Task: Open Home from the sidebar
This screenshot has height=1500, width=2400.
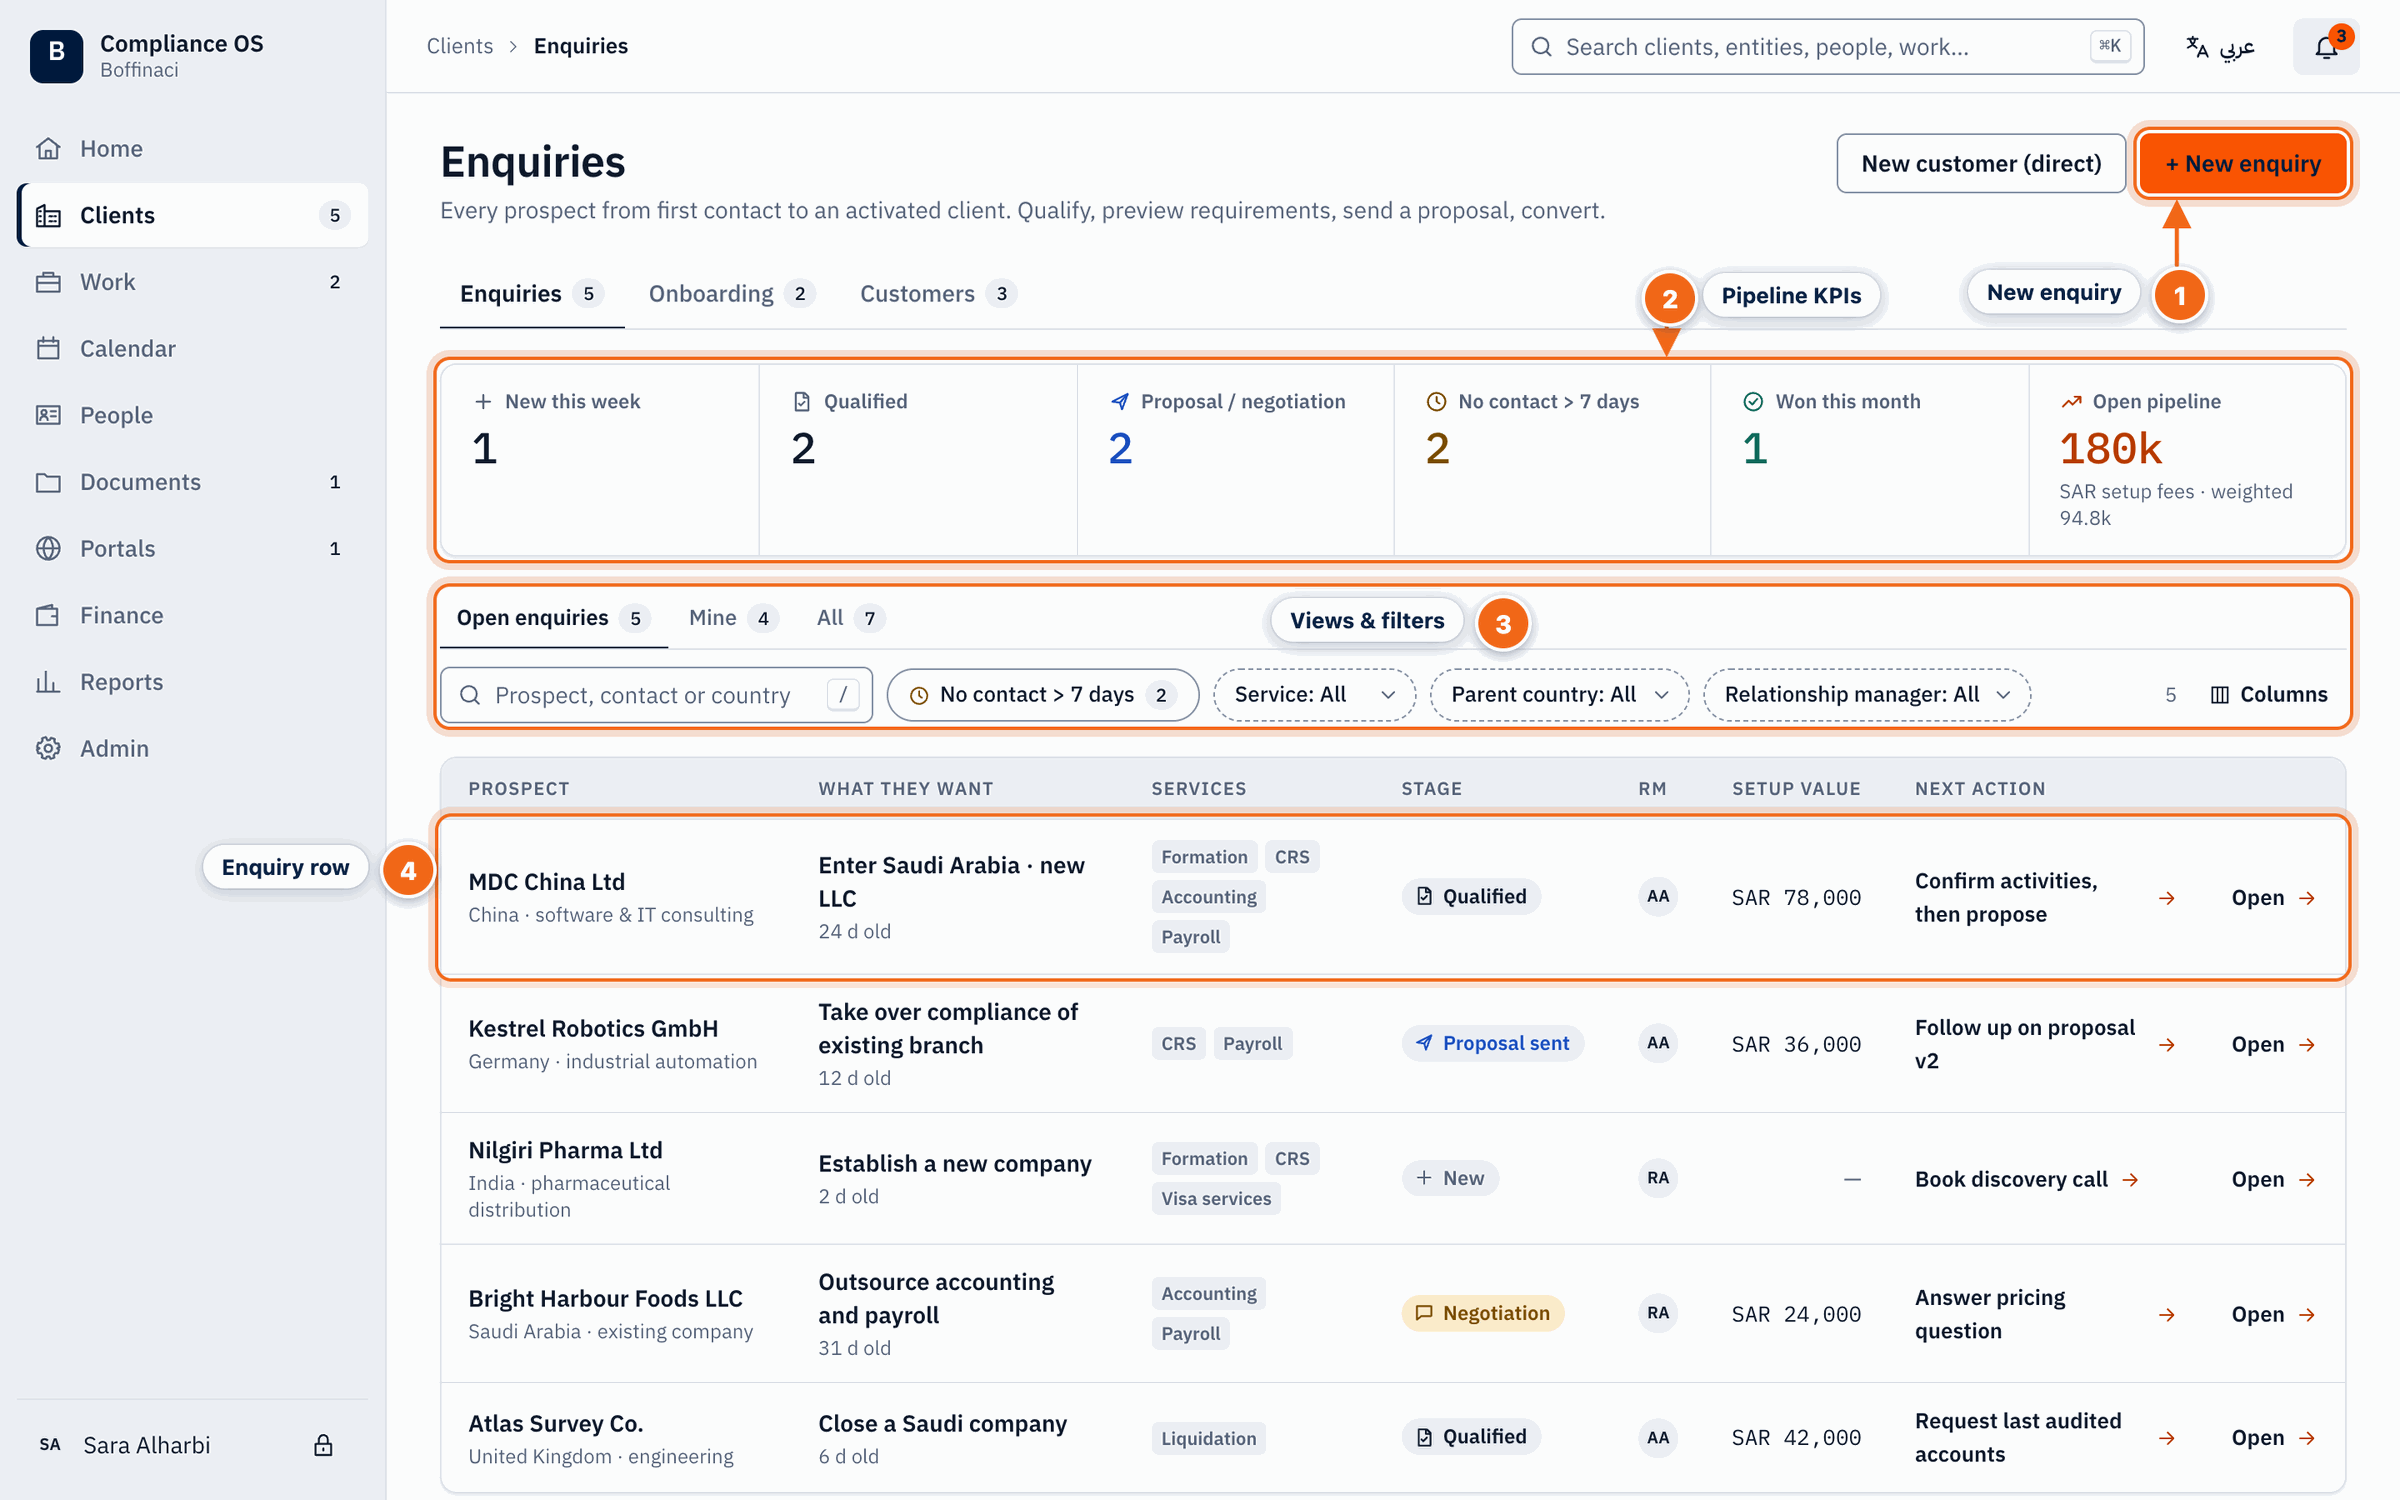Action: pos(192,149)
